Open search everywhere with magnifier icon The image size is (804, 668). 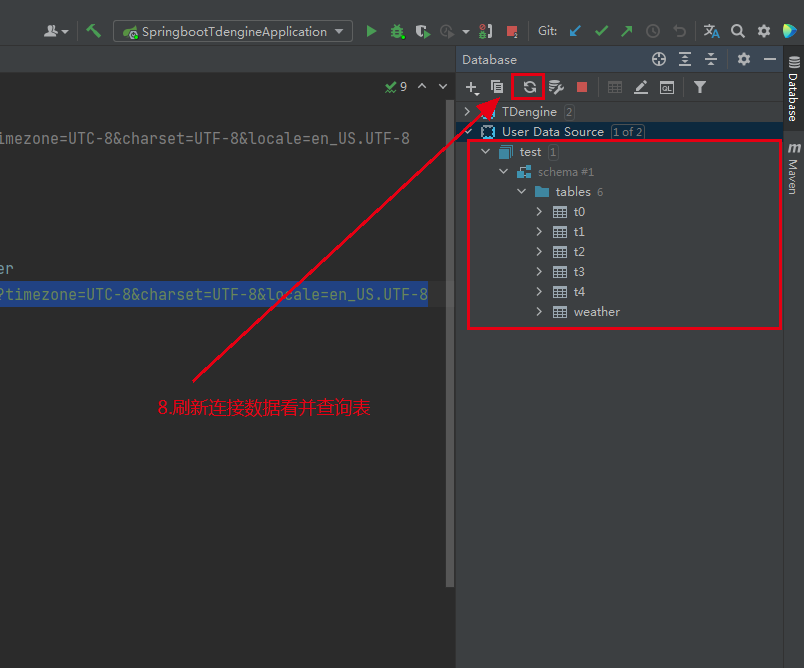coord(737,30)
